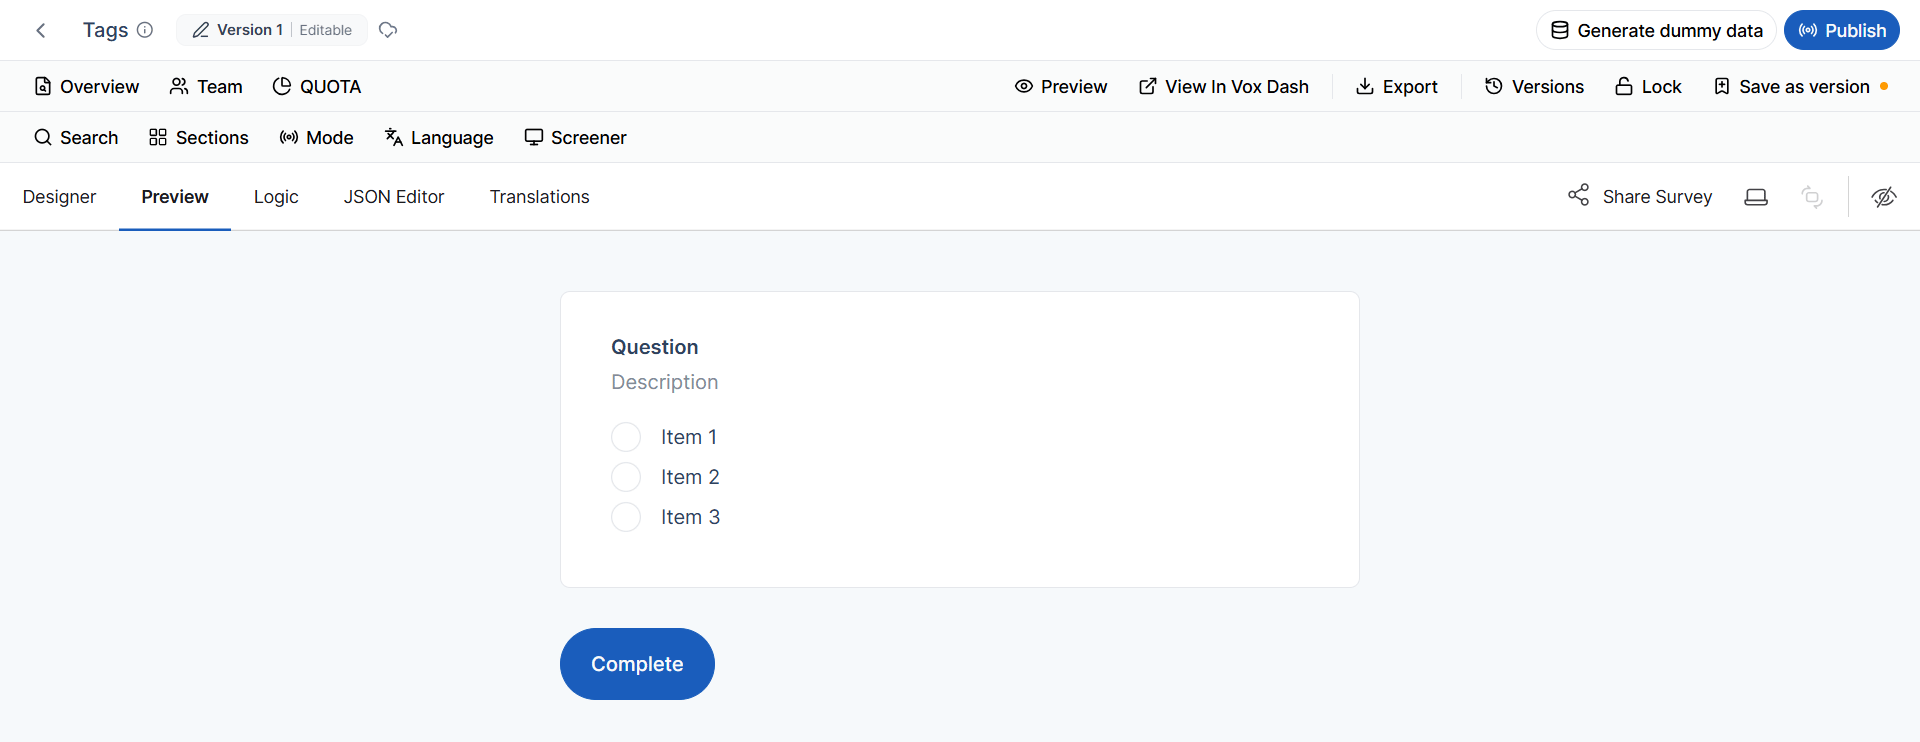
Task: Click the info icon beside Tags
Action: tap(145, 30)
